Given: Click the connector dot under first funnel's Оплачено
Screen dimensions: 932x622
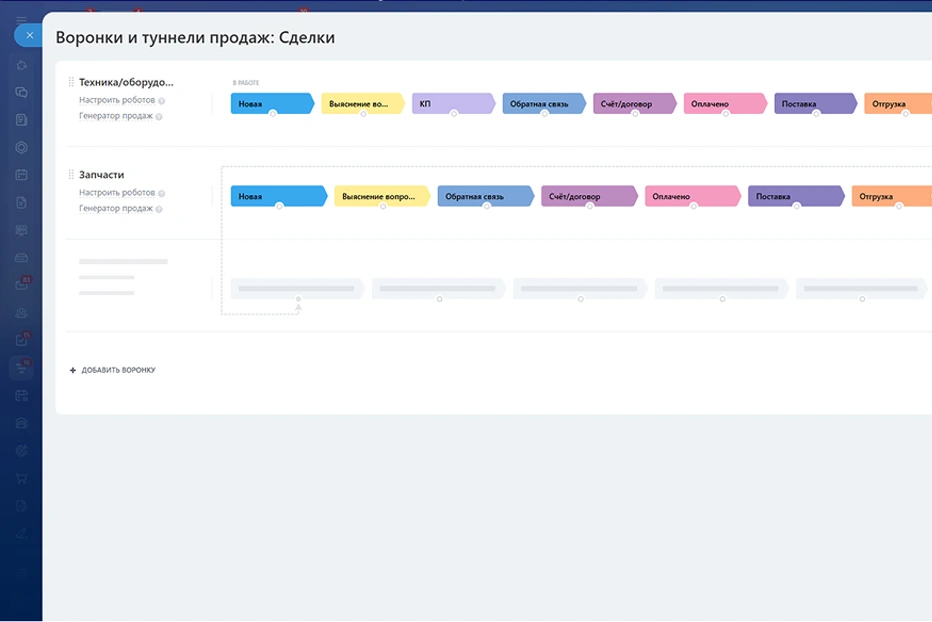Looking at the screenshot, I should coord(725,114).
